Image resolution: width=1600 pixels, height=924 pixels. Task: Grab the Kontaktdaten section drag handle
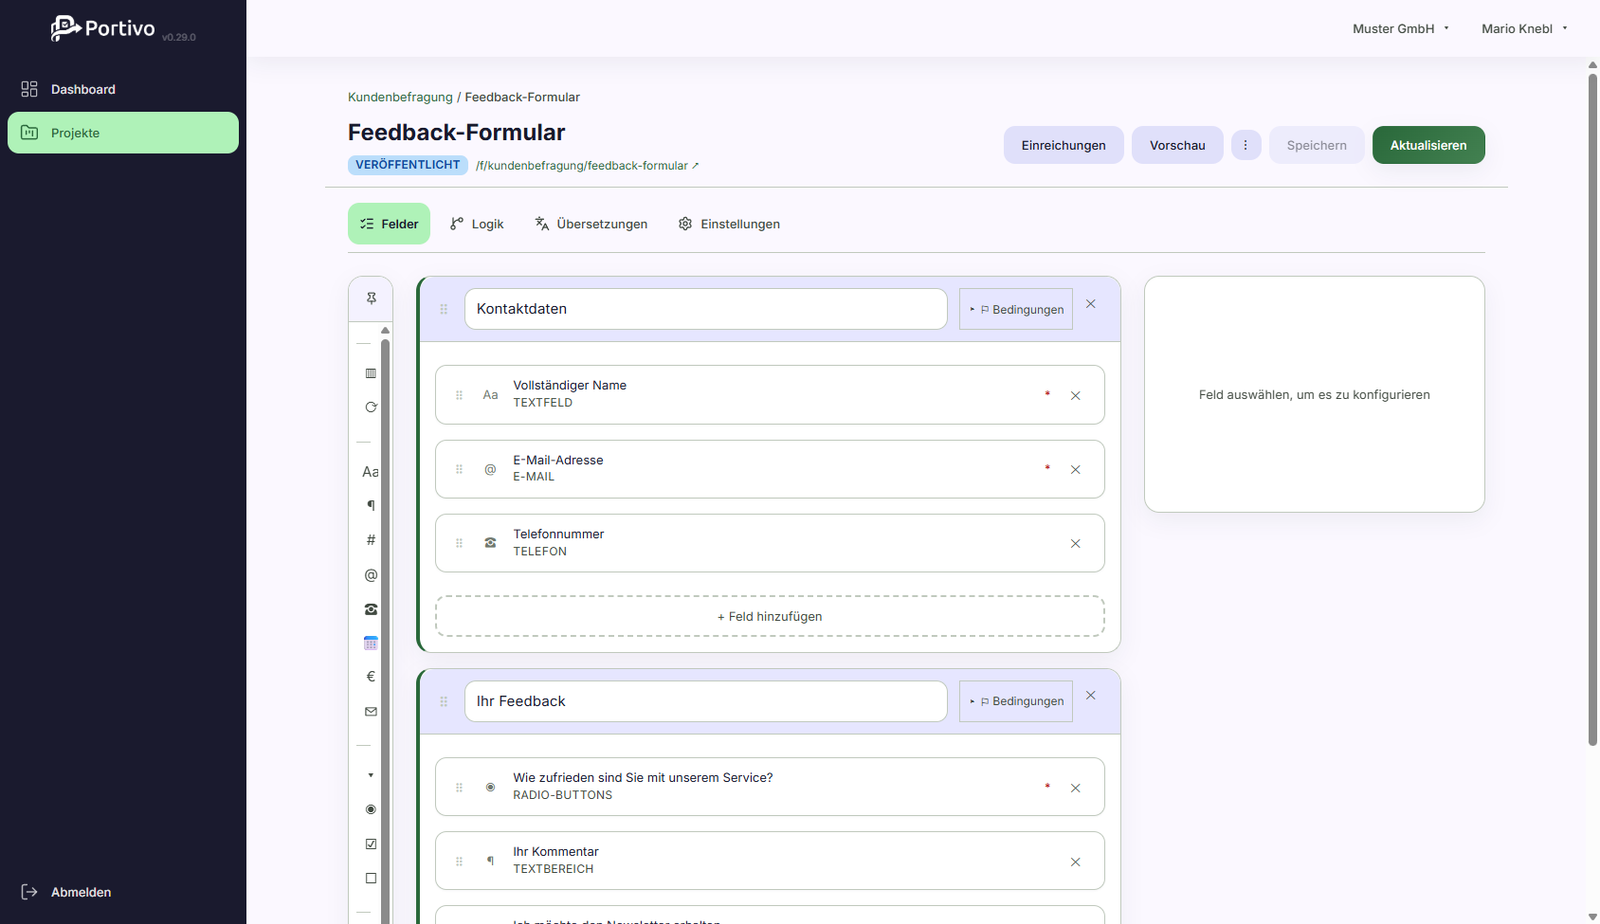(x=444, y=309)
